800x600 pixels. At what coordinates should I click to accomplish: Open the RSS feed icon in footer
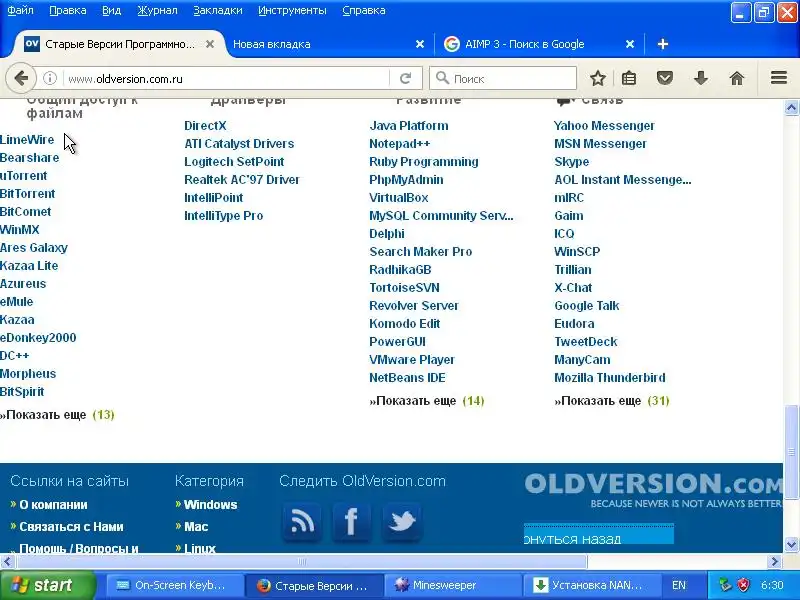pos(302,522)
